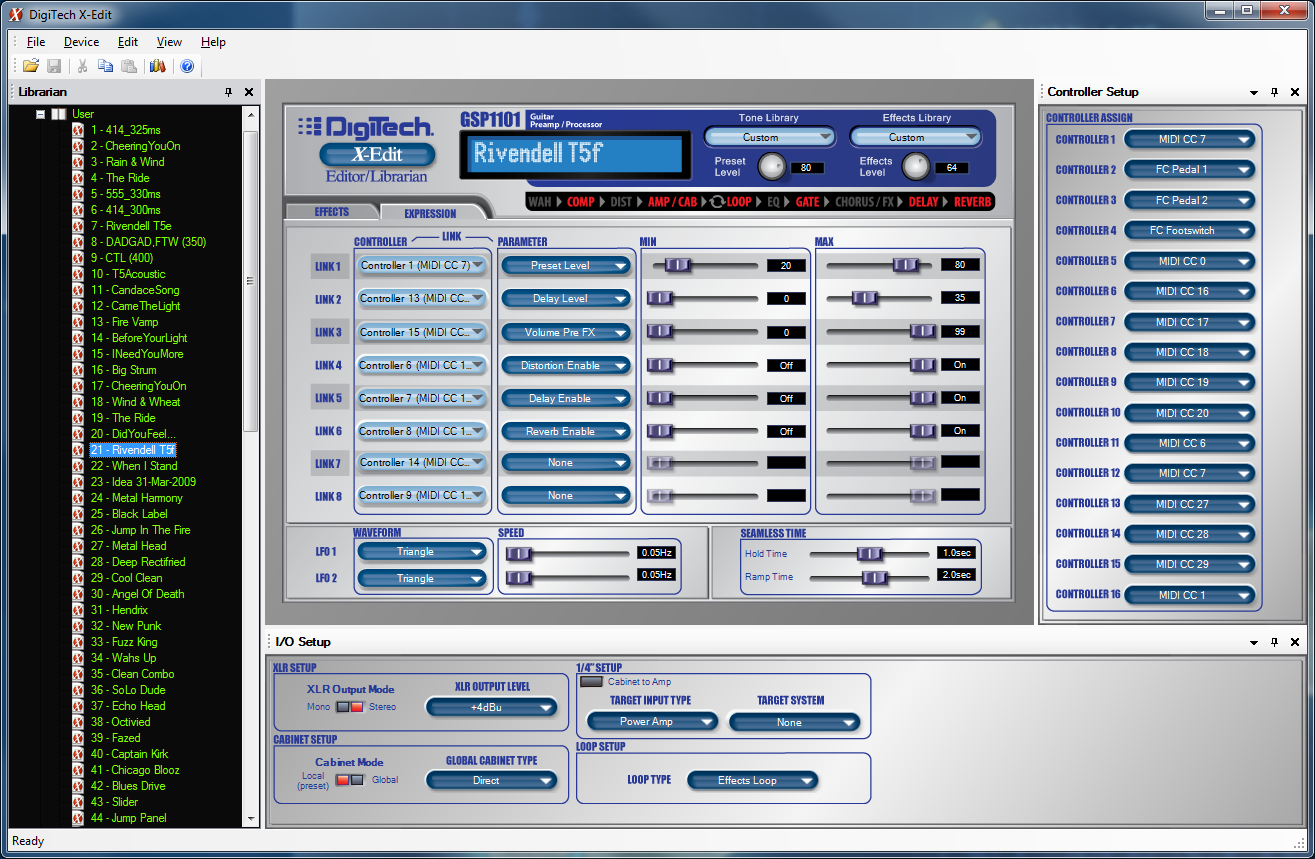Open LFO 1 Triangle waveform dropdown
Screen dimensions: 1315x859
click(x=422, y=552)
